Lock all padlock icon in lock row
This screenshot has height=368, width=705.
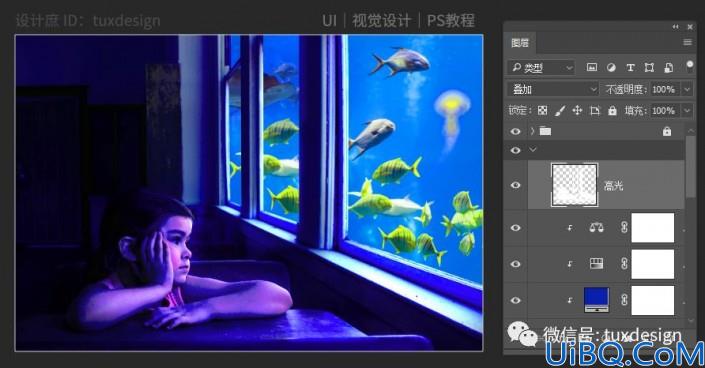click(x=612, y=111)
